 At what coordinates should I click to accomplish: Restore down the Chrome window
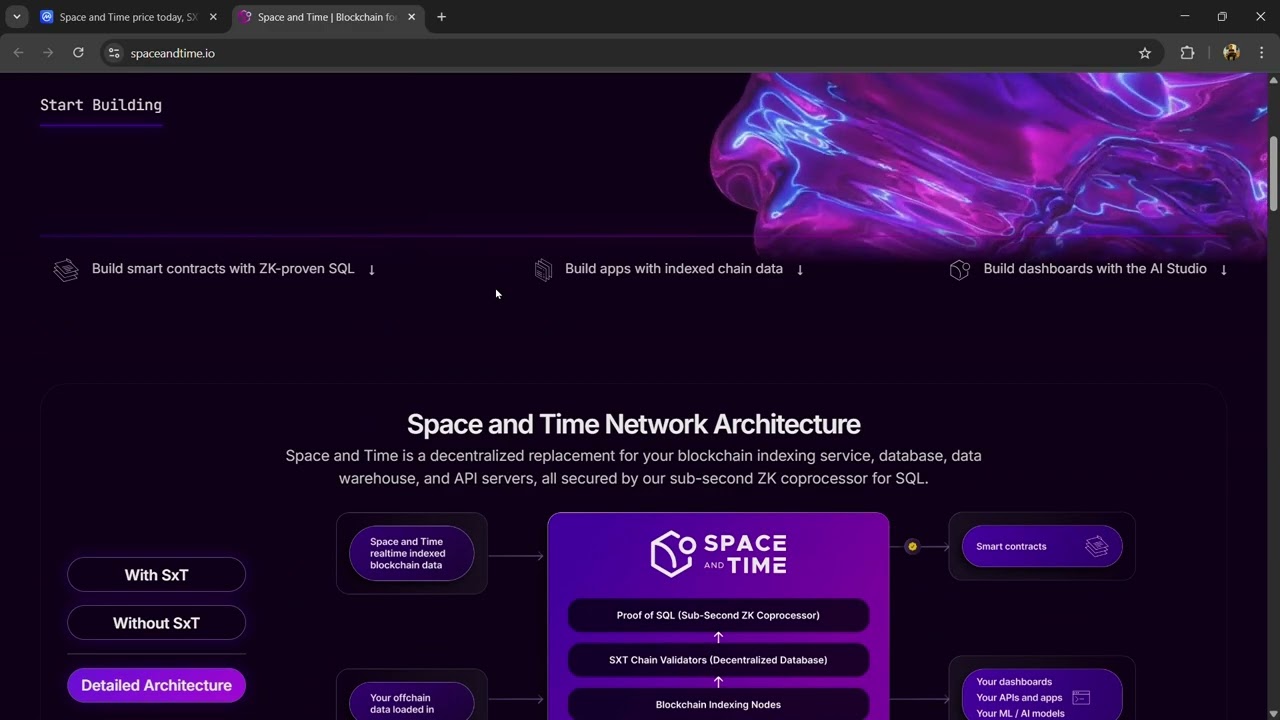pos(1222,17)
